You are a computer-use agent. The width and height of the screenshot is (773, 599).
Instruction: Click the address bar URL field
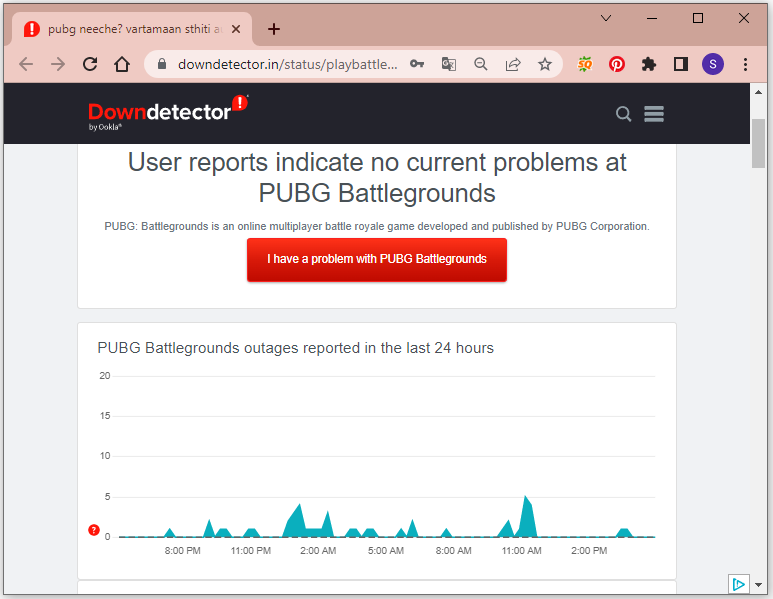tap(287, 64)
